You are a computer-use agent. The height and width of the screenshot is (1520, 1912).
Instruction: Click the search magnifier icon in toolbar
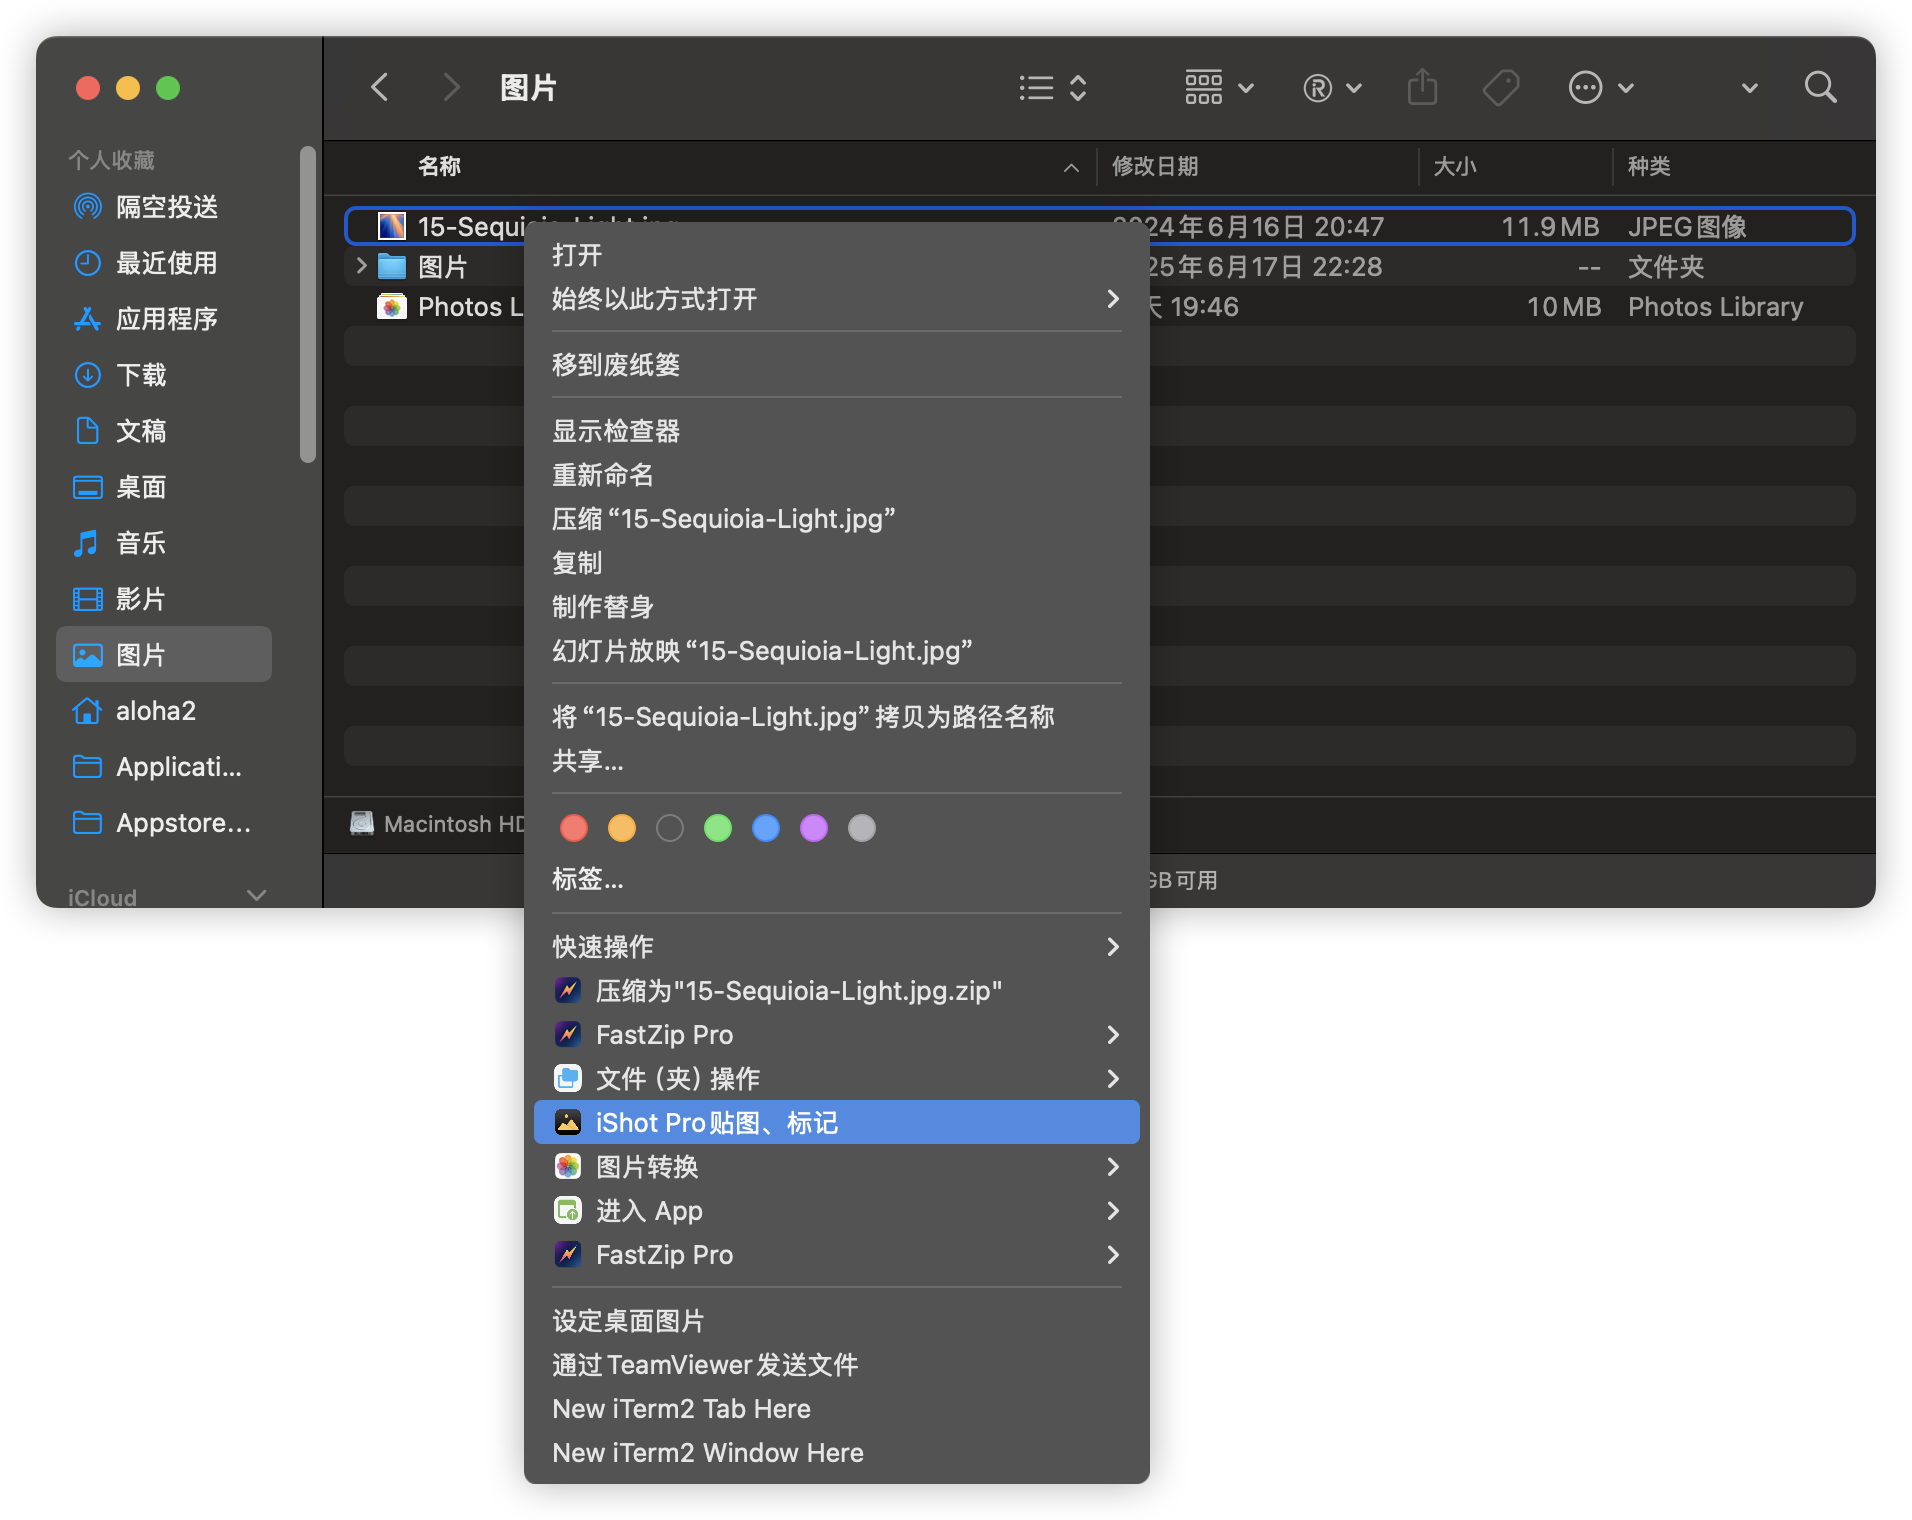(1820, 88)
